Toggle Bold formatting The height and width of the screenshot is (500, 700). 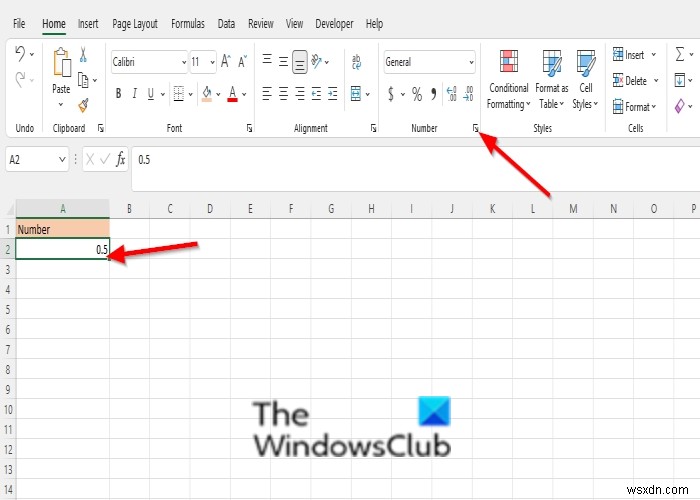(x=118, y=94)
